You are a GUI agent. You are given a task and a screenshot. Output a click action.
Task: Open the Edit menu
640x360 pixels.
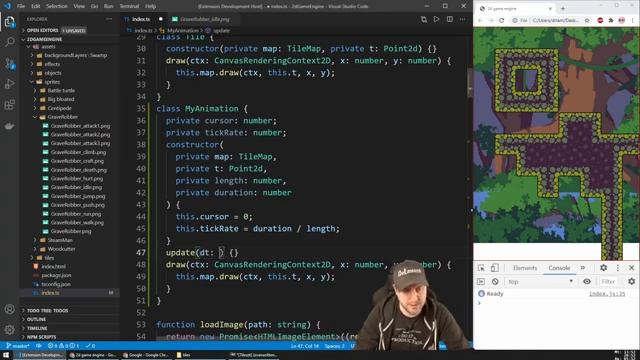(x=36, y=6)
